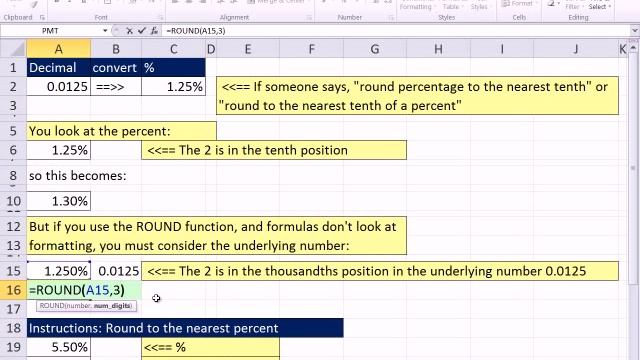640x360 pixels.
Task: Select column H header
Action: click(438, 49)
